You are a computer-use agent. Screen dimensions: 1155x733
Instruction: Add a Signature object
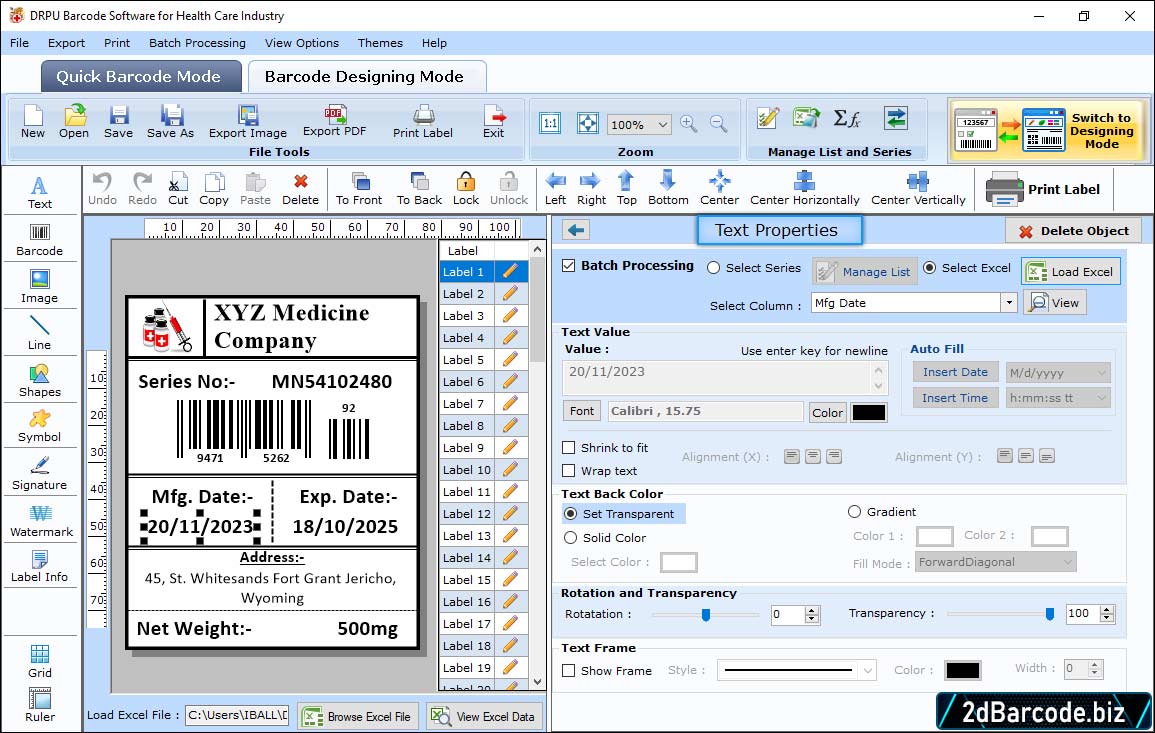40,474
